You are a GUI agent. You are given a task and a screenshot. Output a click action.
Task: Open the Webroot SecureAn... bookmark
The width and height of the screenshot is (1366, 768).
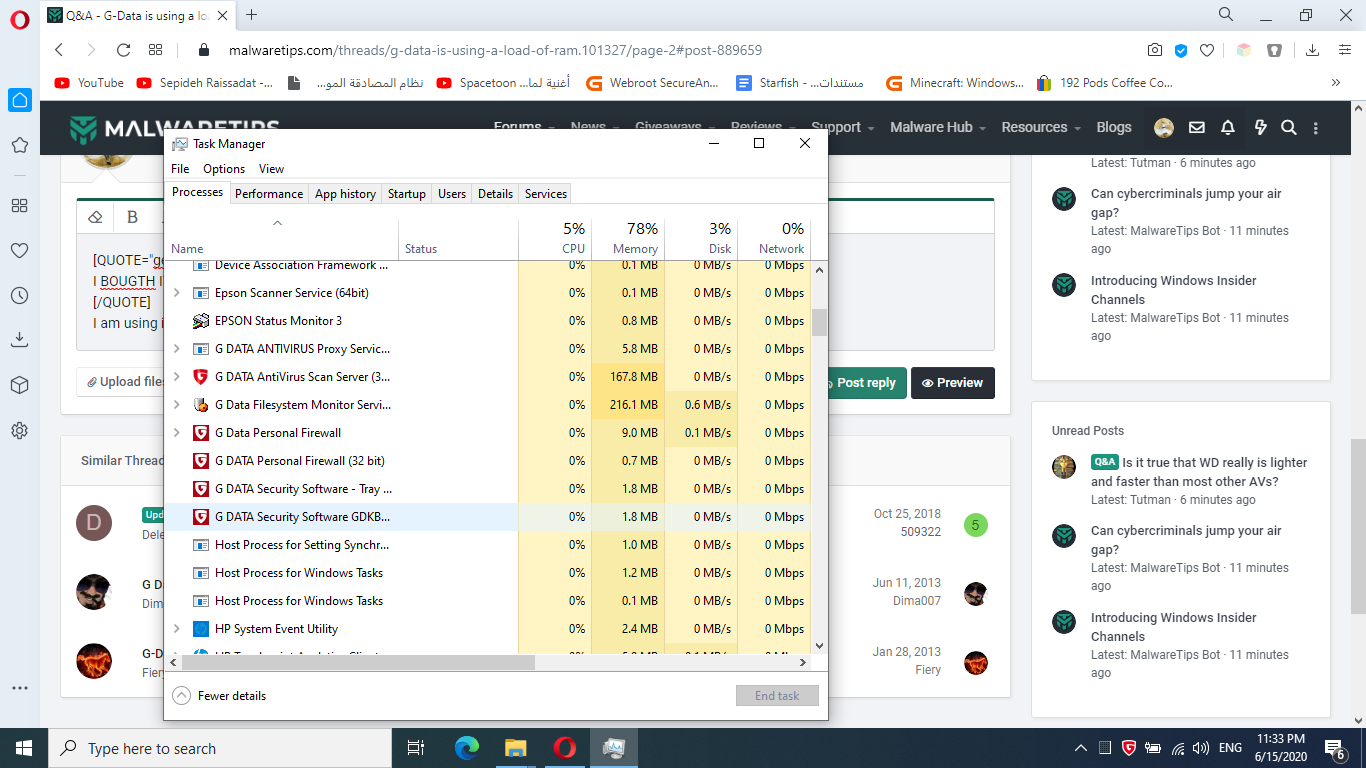pyautogui.click(x=652, y=83)
